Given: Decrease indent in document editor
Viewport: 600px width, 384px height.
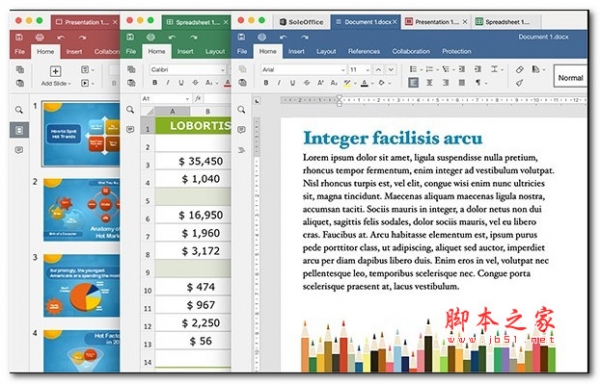Looking at the screenshot, I should point(462,69).
